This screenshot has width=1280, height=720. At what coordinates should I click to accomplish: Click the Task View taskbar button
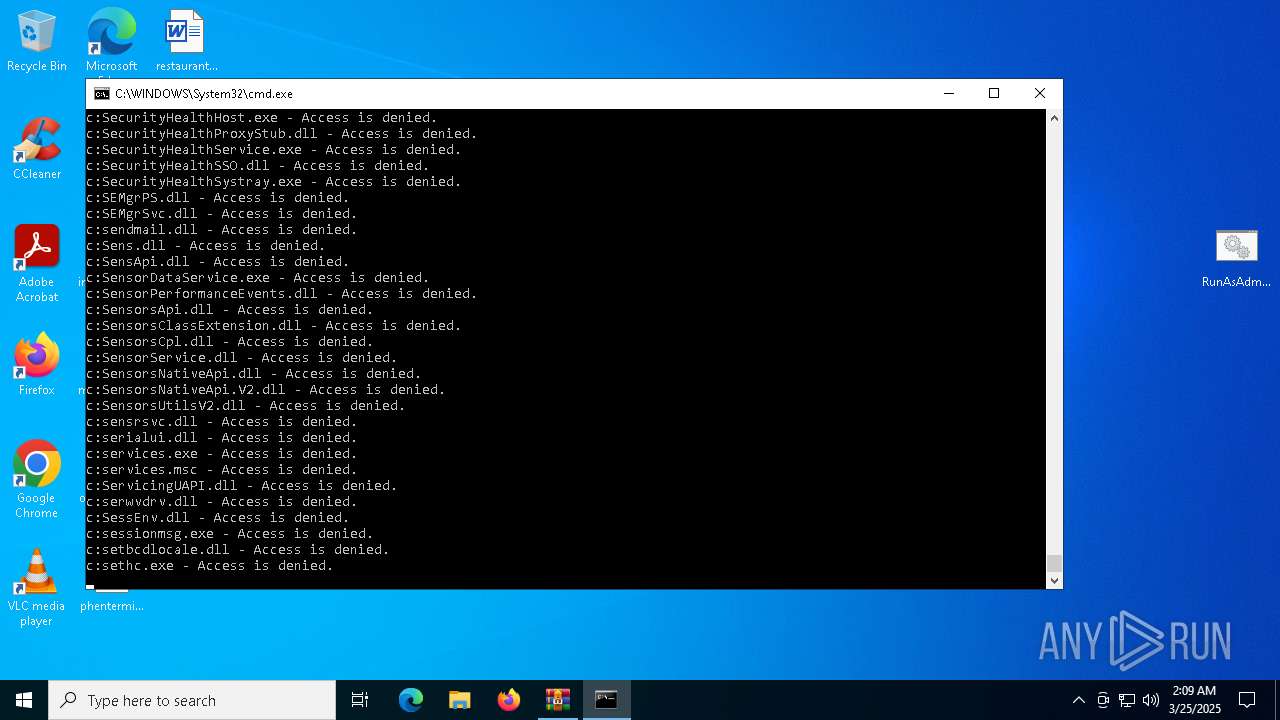pyautogui.click(x=360, y=700)
